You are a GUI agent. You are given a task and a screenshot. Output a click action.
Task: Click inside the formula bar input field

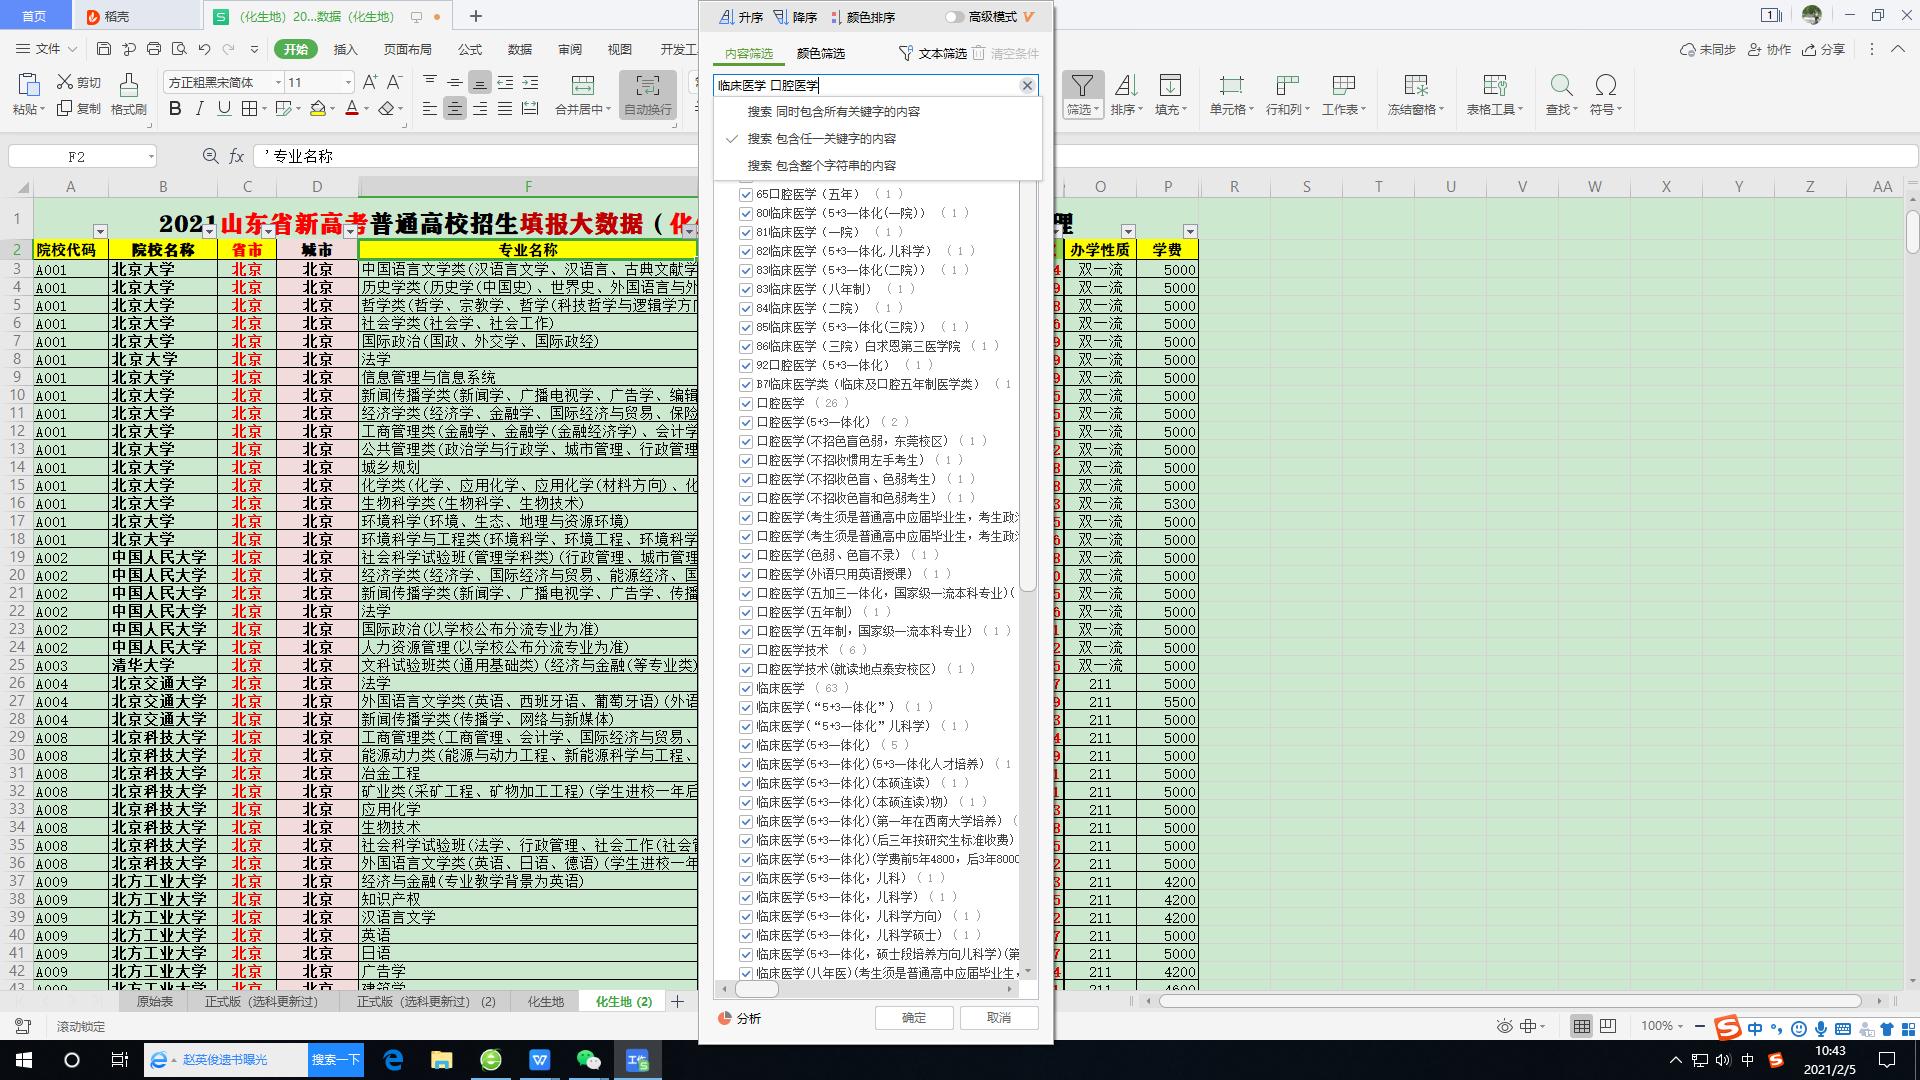450,156
